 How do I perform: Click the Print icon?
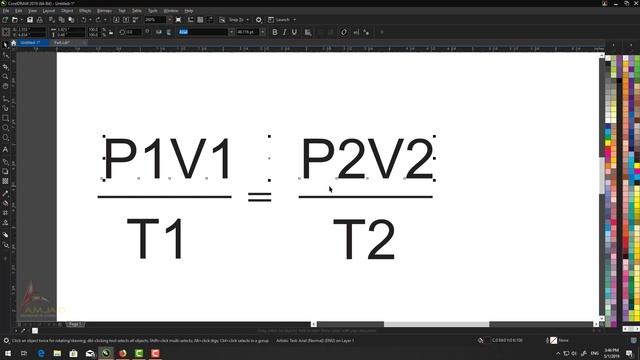click(40, 20)
